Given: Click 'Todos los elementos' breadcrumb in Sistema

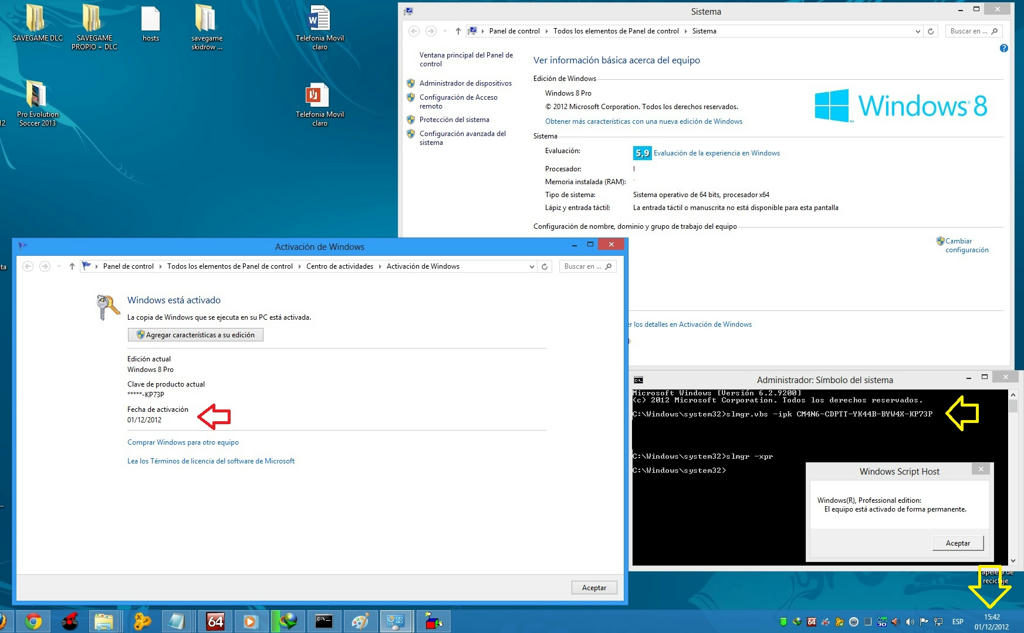Looking at the screenshot, I should click(616, 31).
